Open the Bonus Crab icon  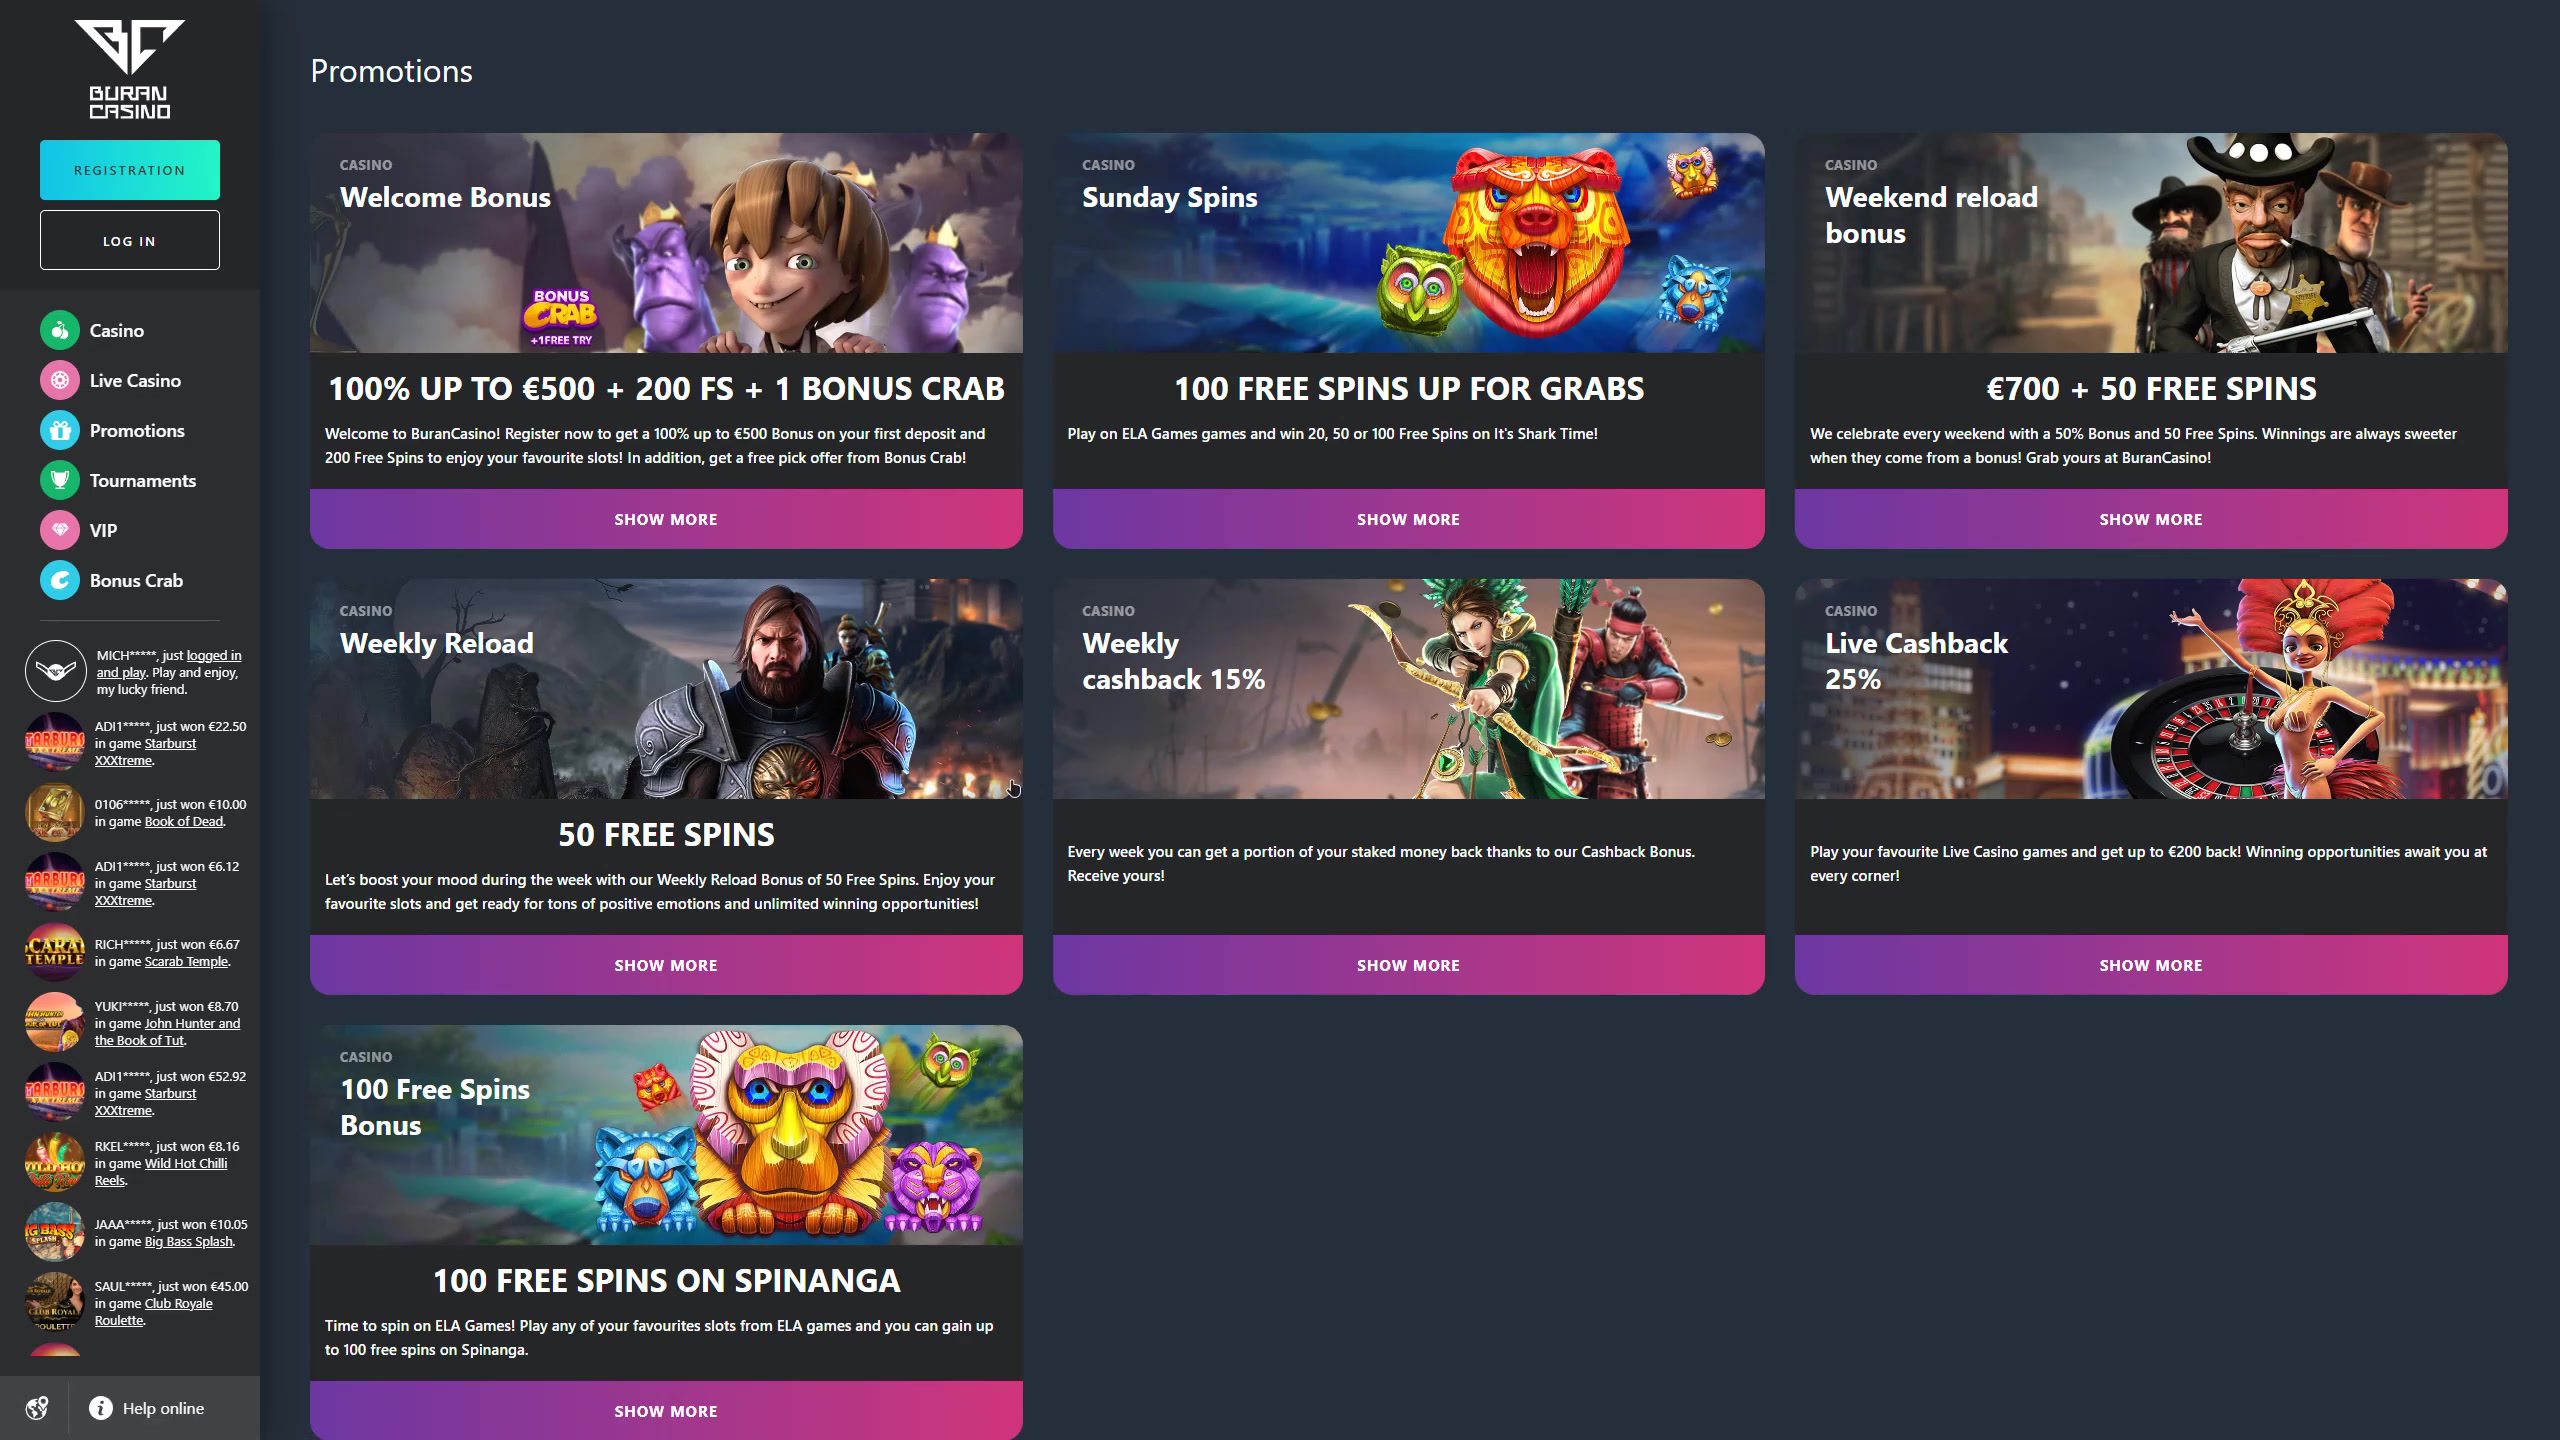(x=60, y=580)
